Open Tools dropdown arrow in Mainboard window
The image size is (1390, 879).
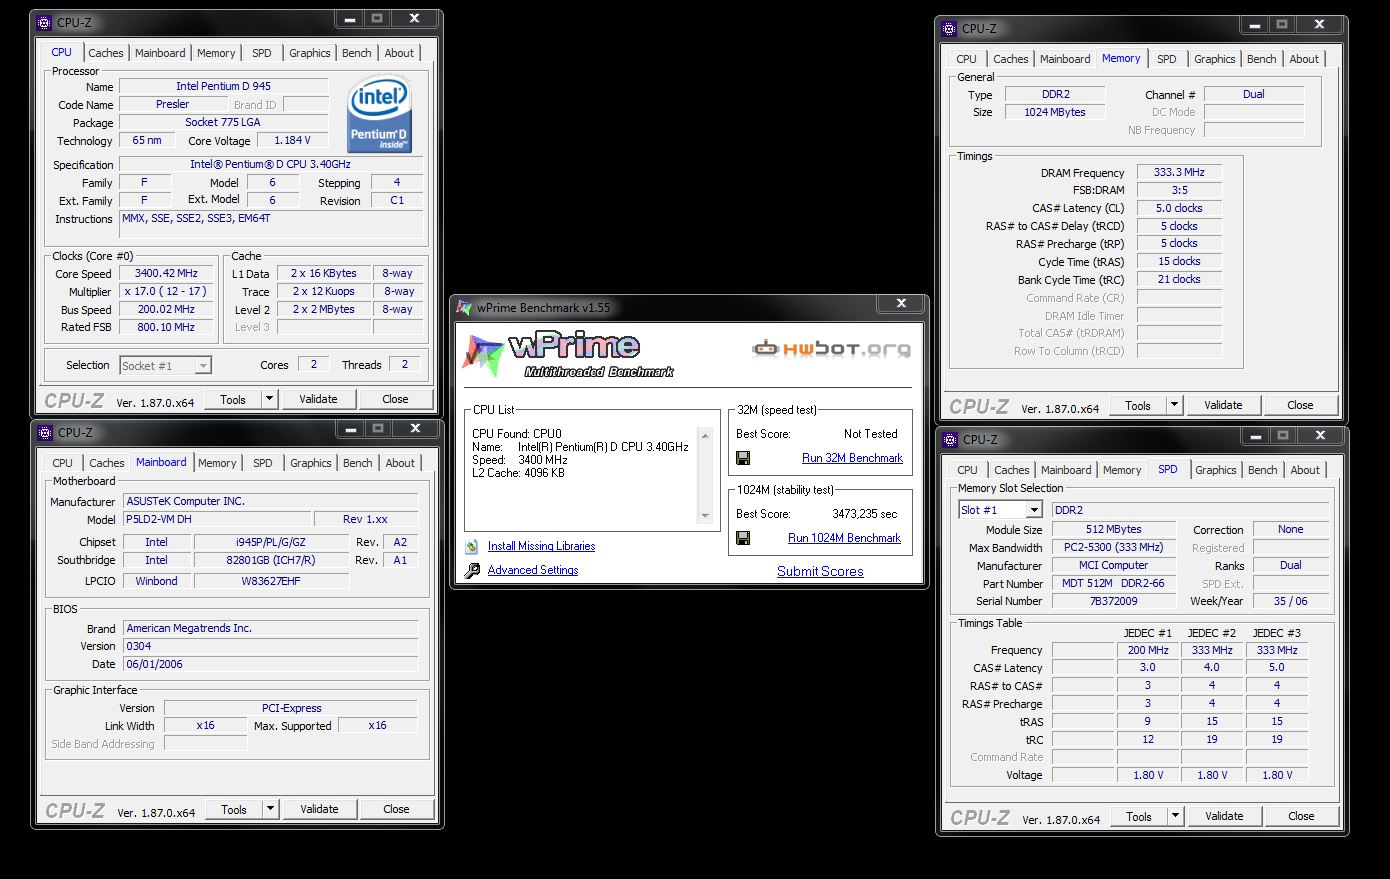click(270, 809)
